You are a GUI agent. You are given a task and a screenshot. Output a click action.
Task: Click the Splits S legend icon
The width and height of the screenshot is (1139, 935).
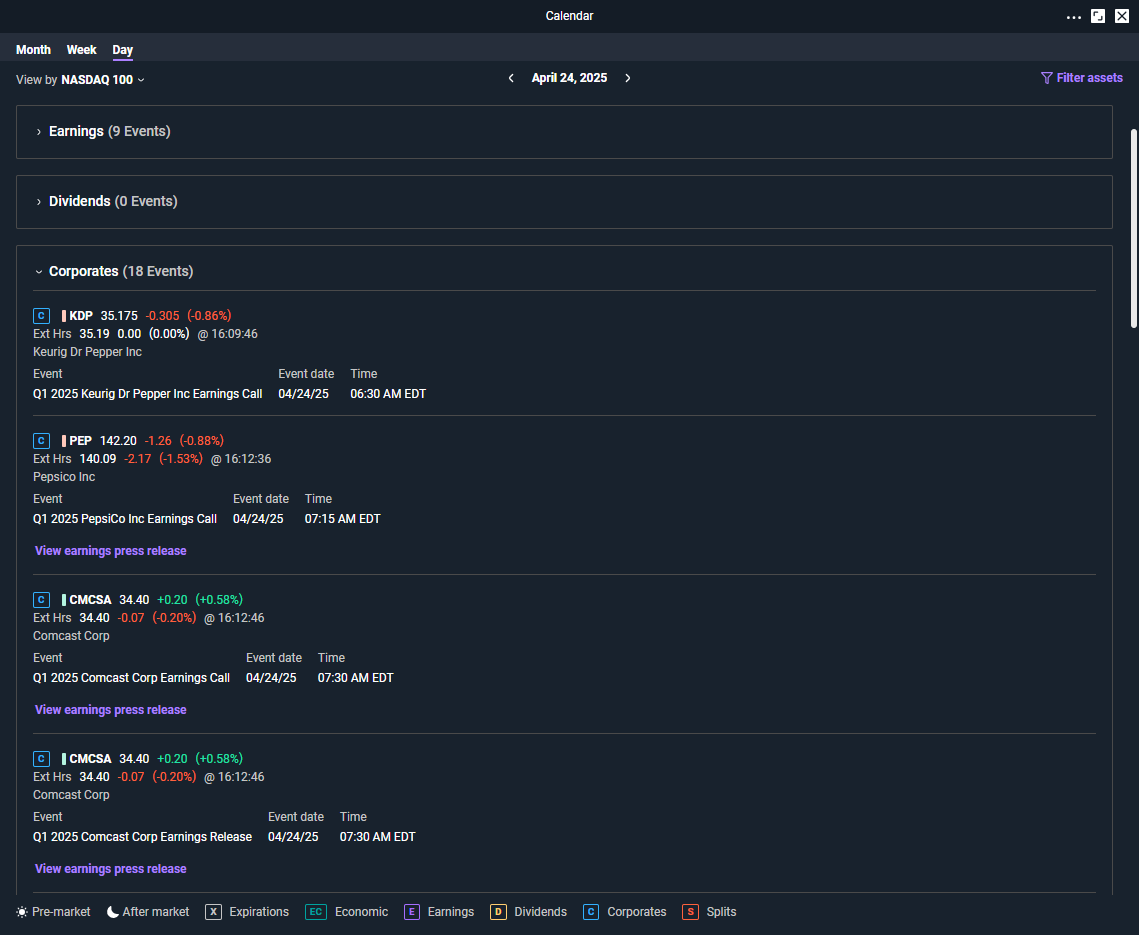690,912
